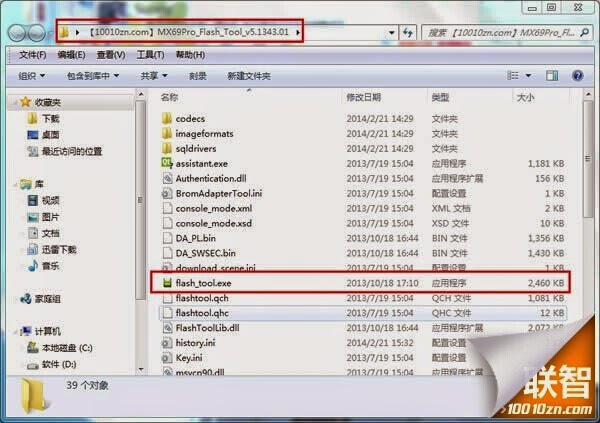This screenshot has height=423, width=600.
Task: Go forward with the round Forward arrow
Action: [37, 33]
